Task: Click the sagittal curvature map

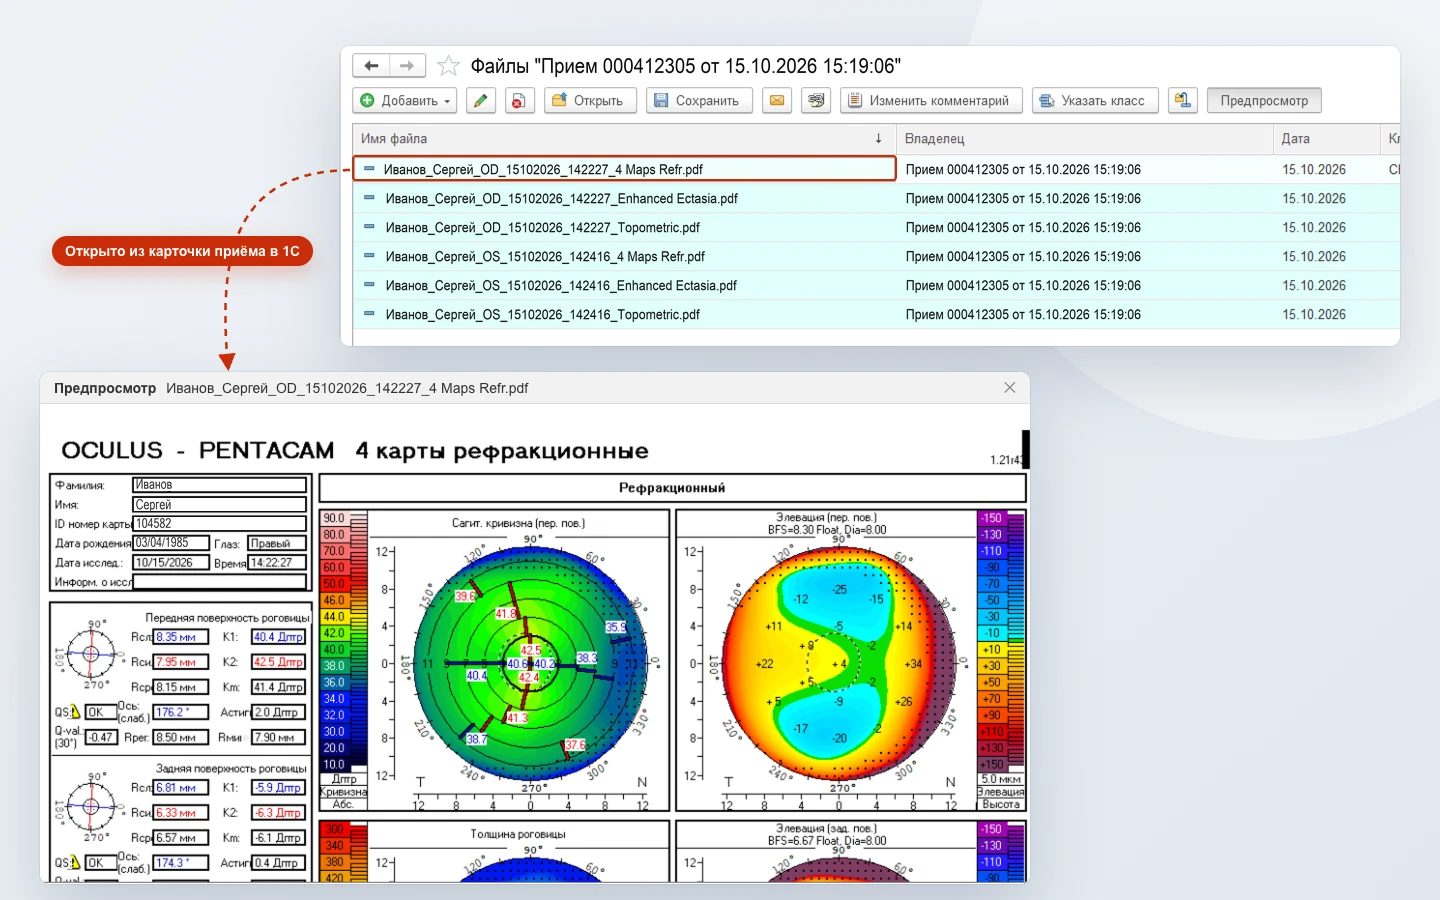Action: pos(531,663)
